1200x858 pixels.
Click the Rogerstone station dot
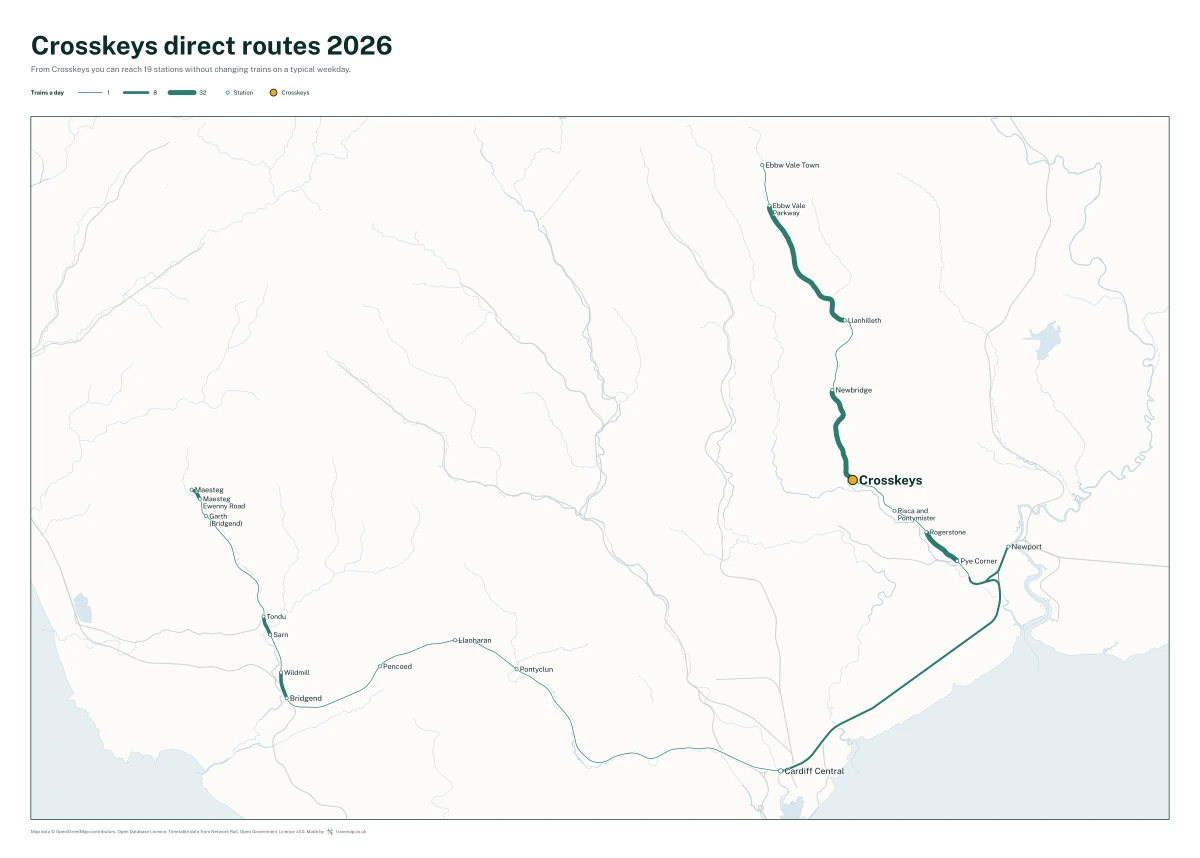(927, 532)
